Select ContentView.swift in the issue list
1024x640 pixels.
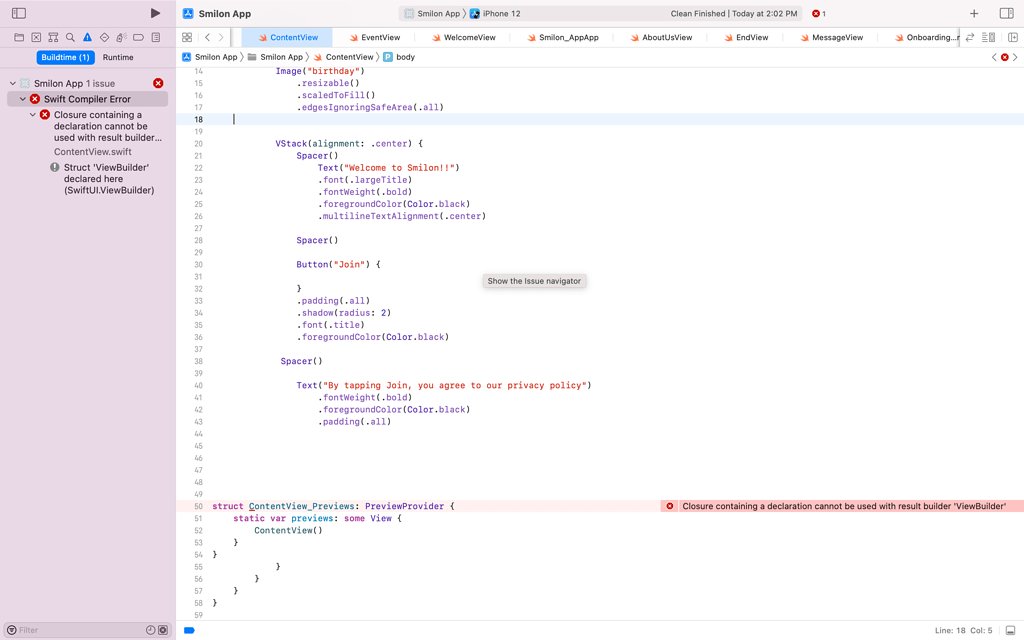point(91,151)
